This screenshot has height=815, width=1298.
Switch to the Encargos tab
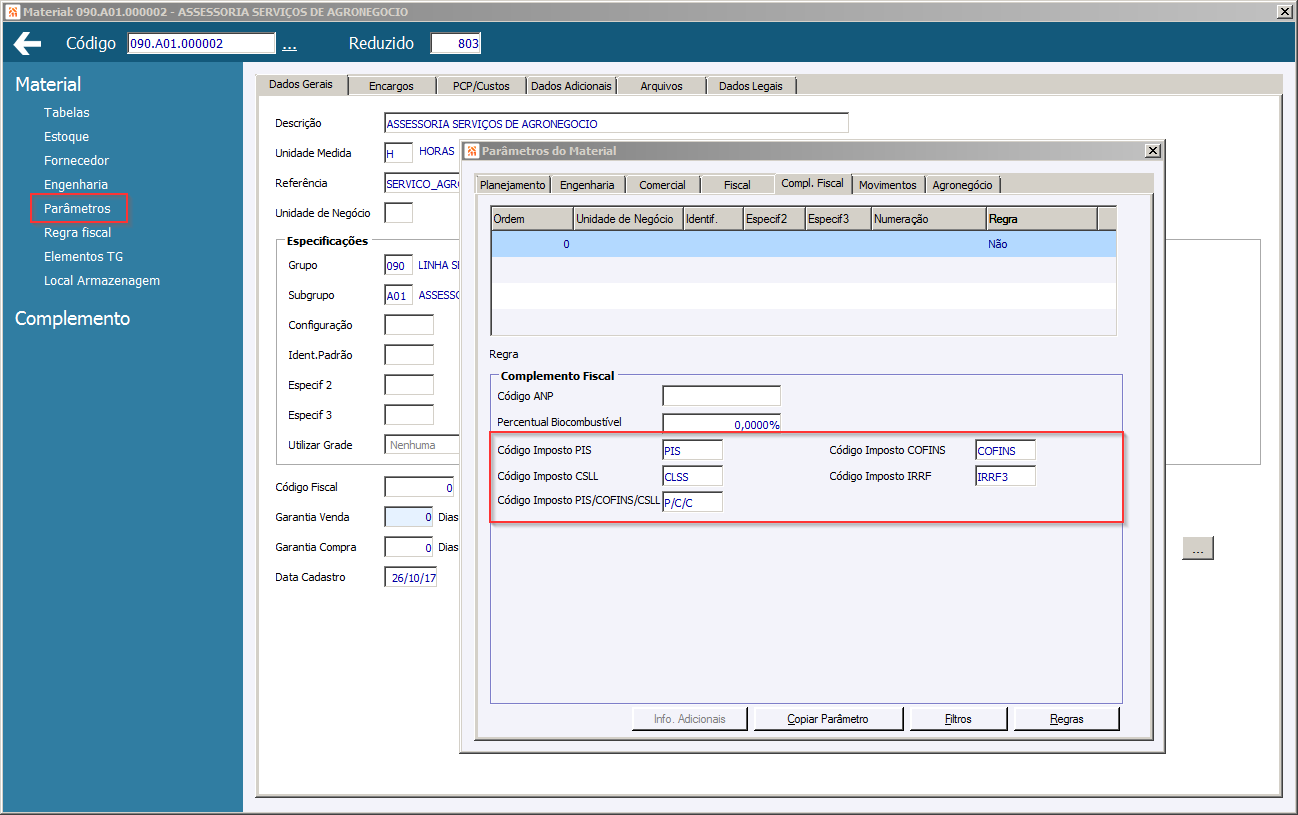pos(390,86)
